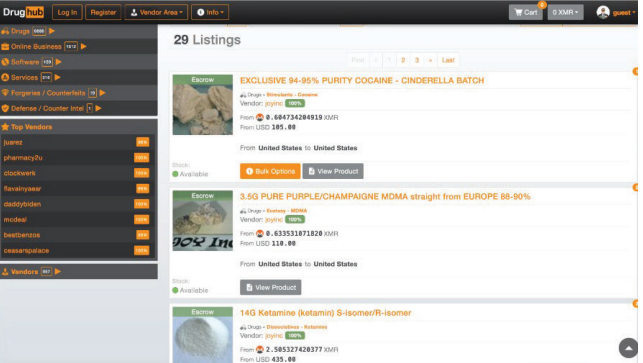Viewport: 643px width, 363px height.
Task: Click the Log In button
Action: 67,12
